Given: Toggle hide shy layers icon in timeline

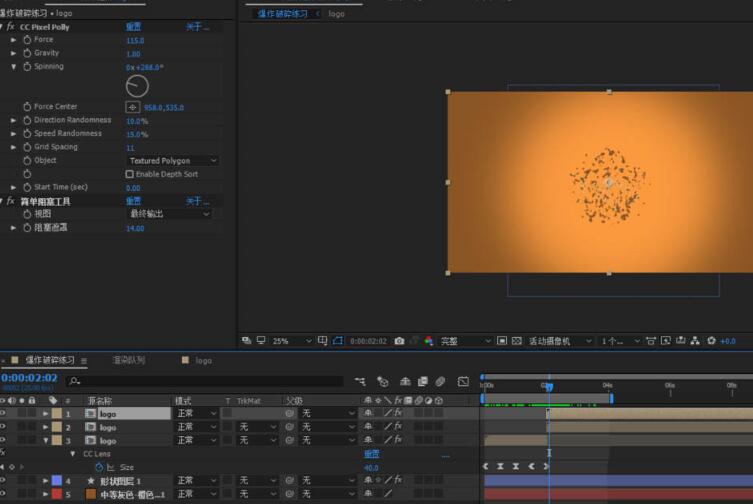Looking at the screenshot, I should (x=405, y=381).
